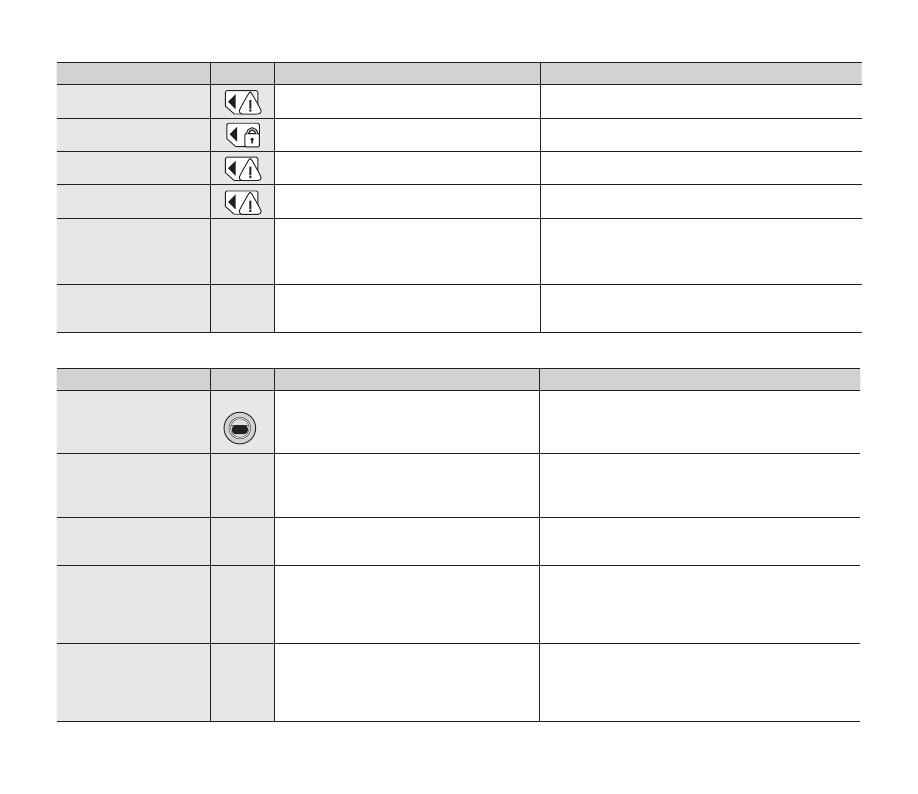Viewport: 918px width, 794px height.
Task: Click the memory card lock icon
Action: pyautogui.click(x=241, y=134)
